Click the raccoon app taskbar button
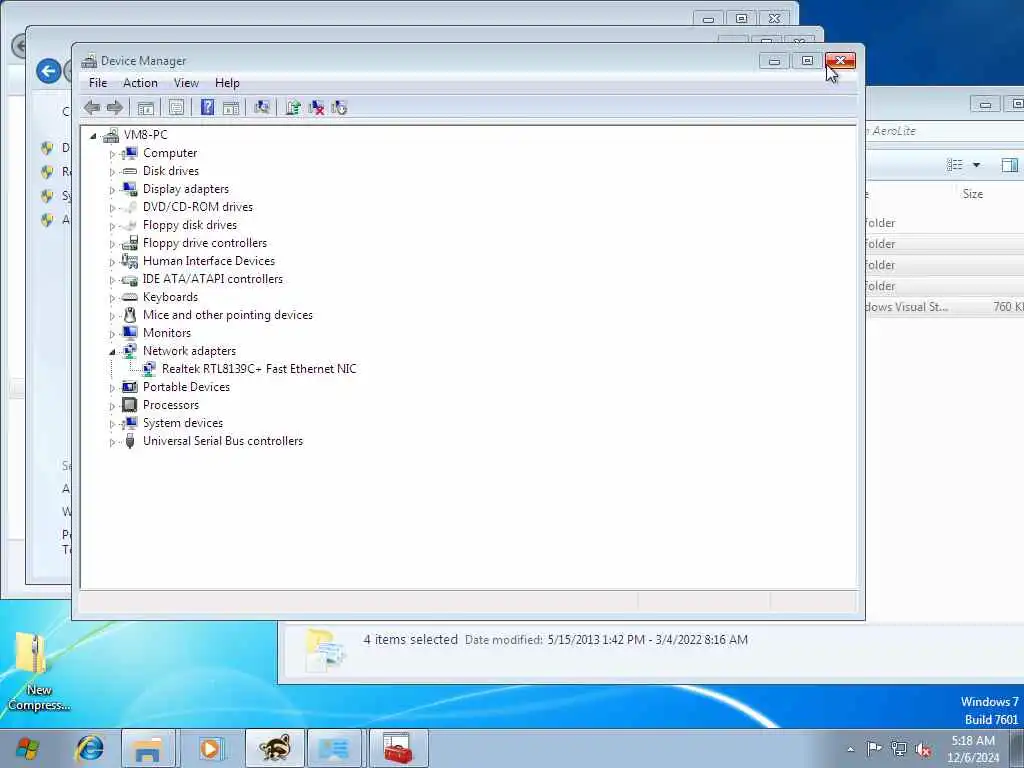This screenshot has height=768, width=1024. 274,748
